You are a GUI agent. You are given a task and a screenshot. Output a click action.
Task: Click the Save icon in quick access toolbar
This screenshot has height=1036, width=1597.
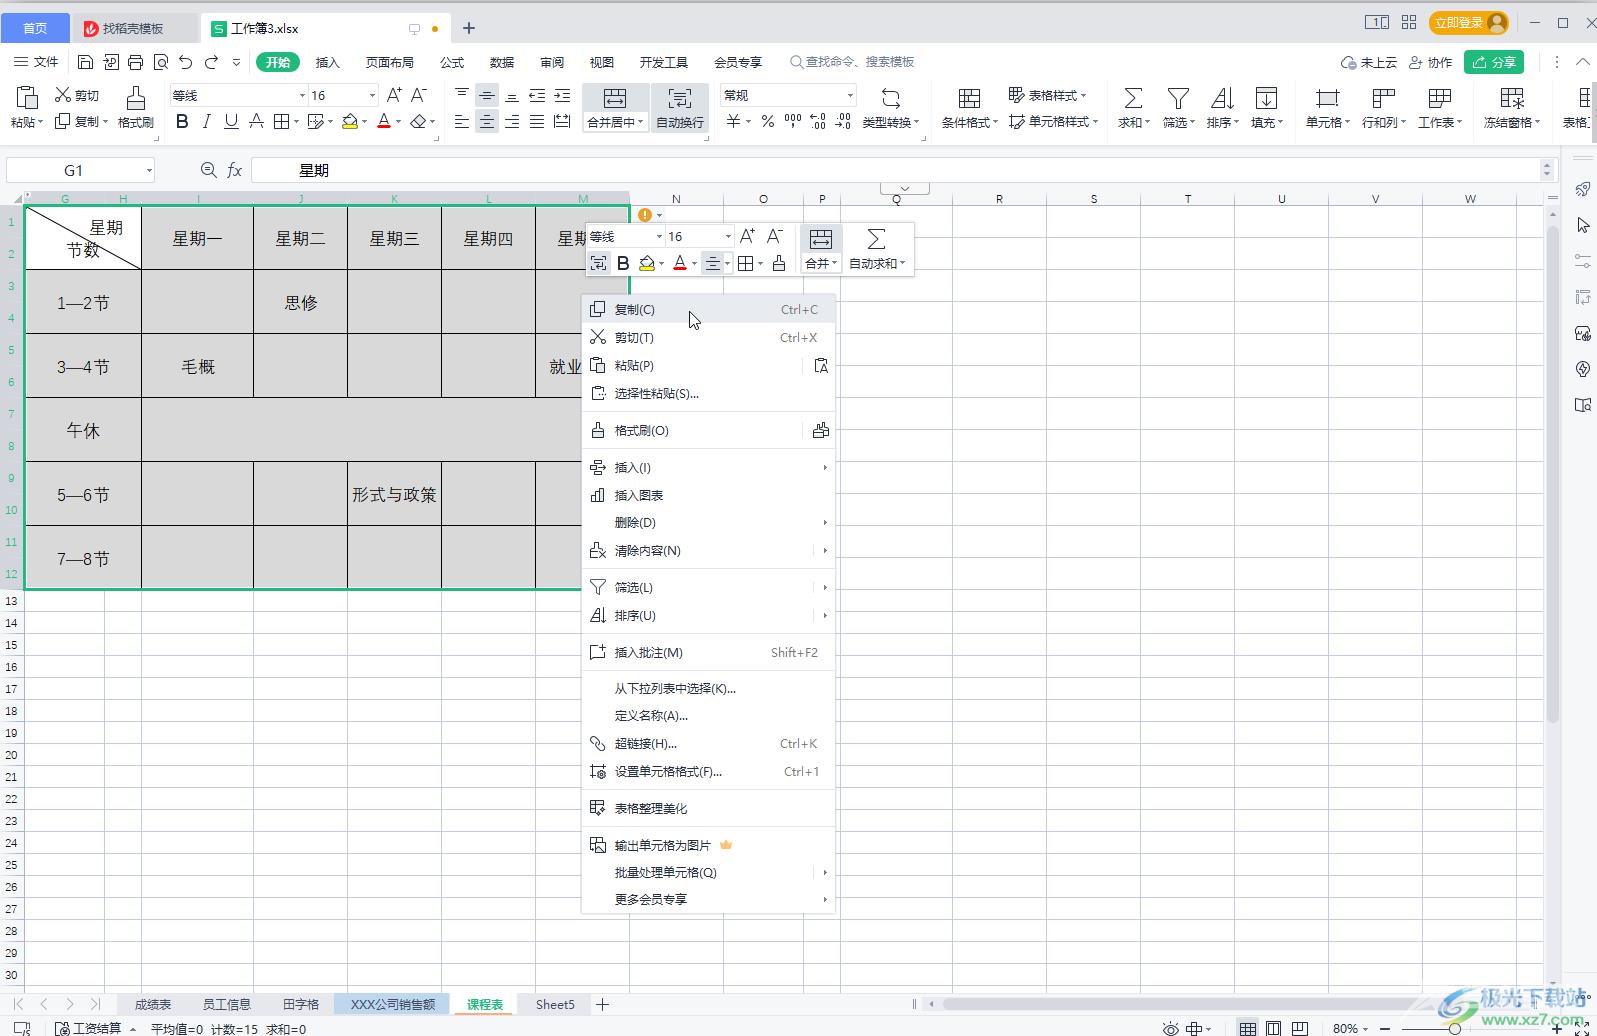pos(85,62)
